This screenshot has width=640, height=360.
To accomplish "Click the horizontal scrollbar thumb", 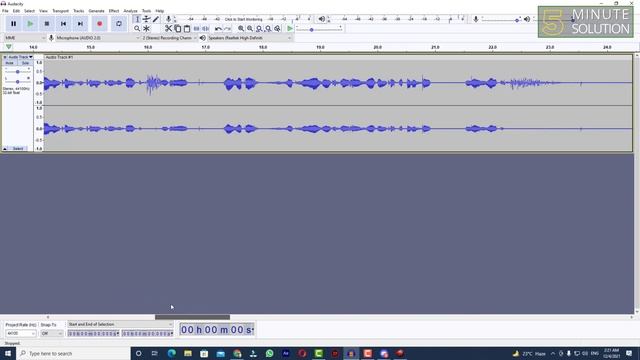I will point(192,317).
